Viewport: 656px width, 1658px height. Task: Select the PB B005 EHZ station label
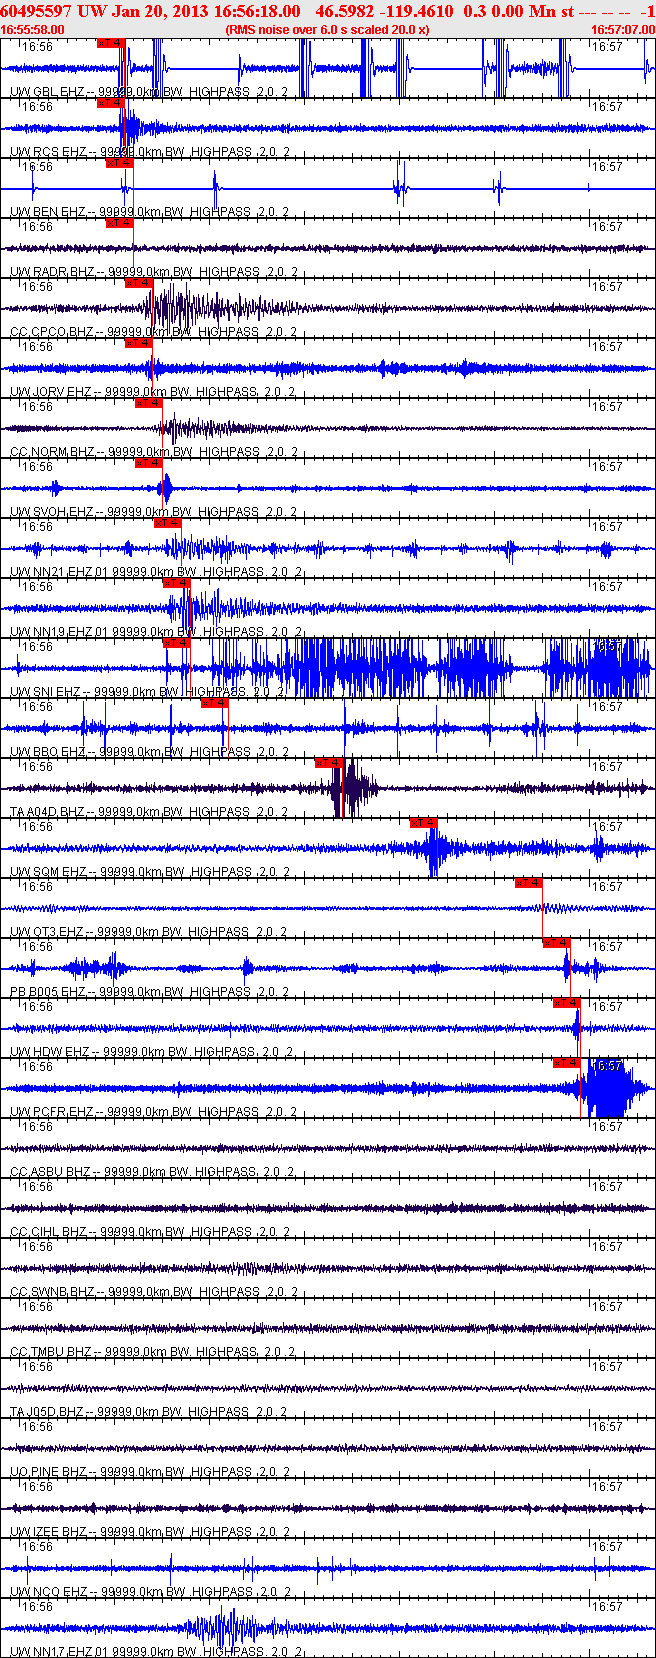click(47, 992)
